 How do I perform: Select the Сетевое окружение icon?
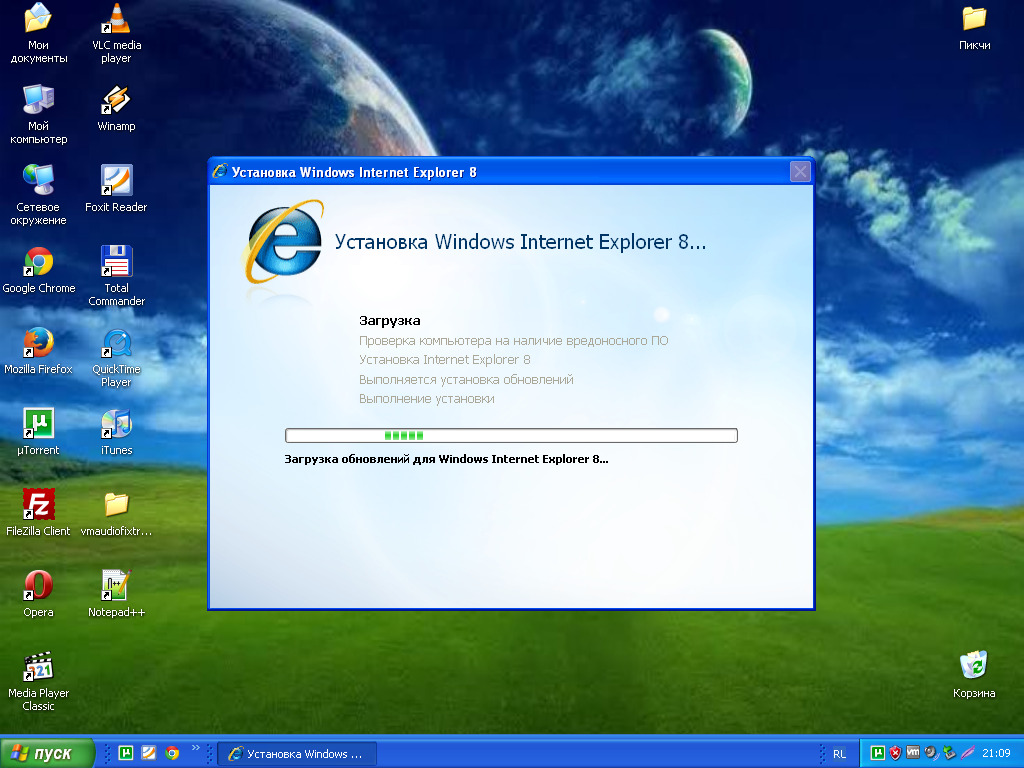[39, 195]
